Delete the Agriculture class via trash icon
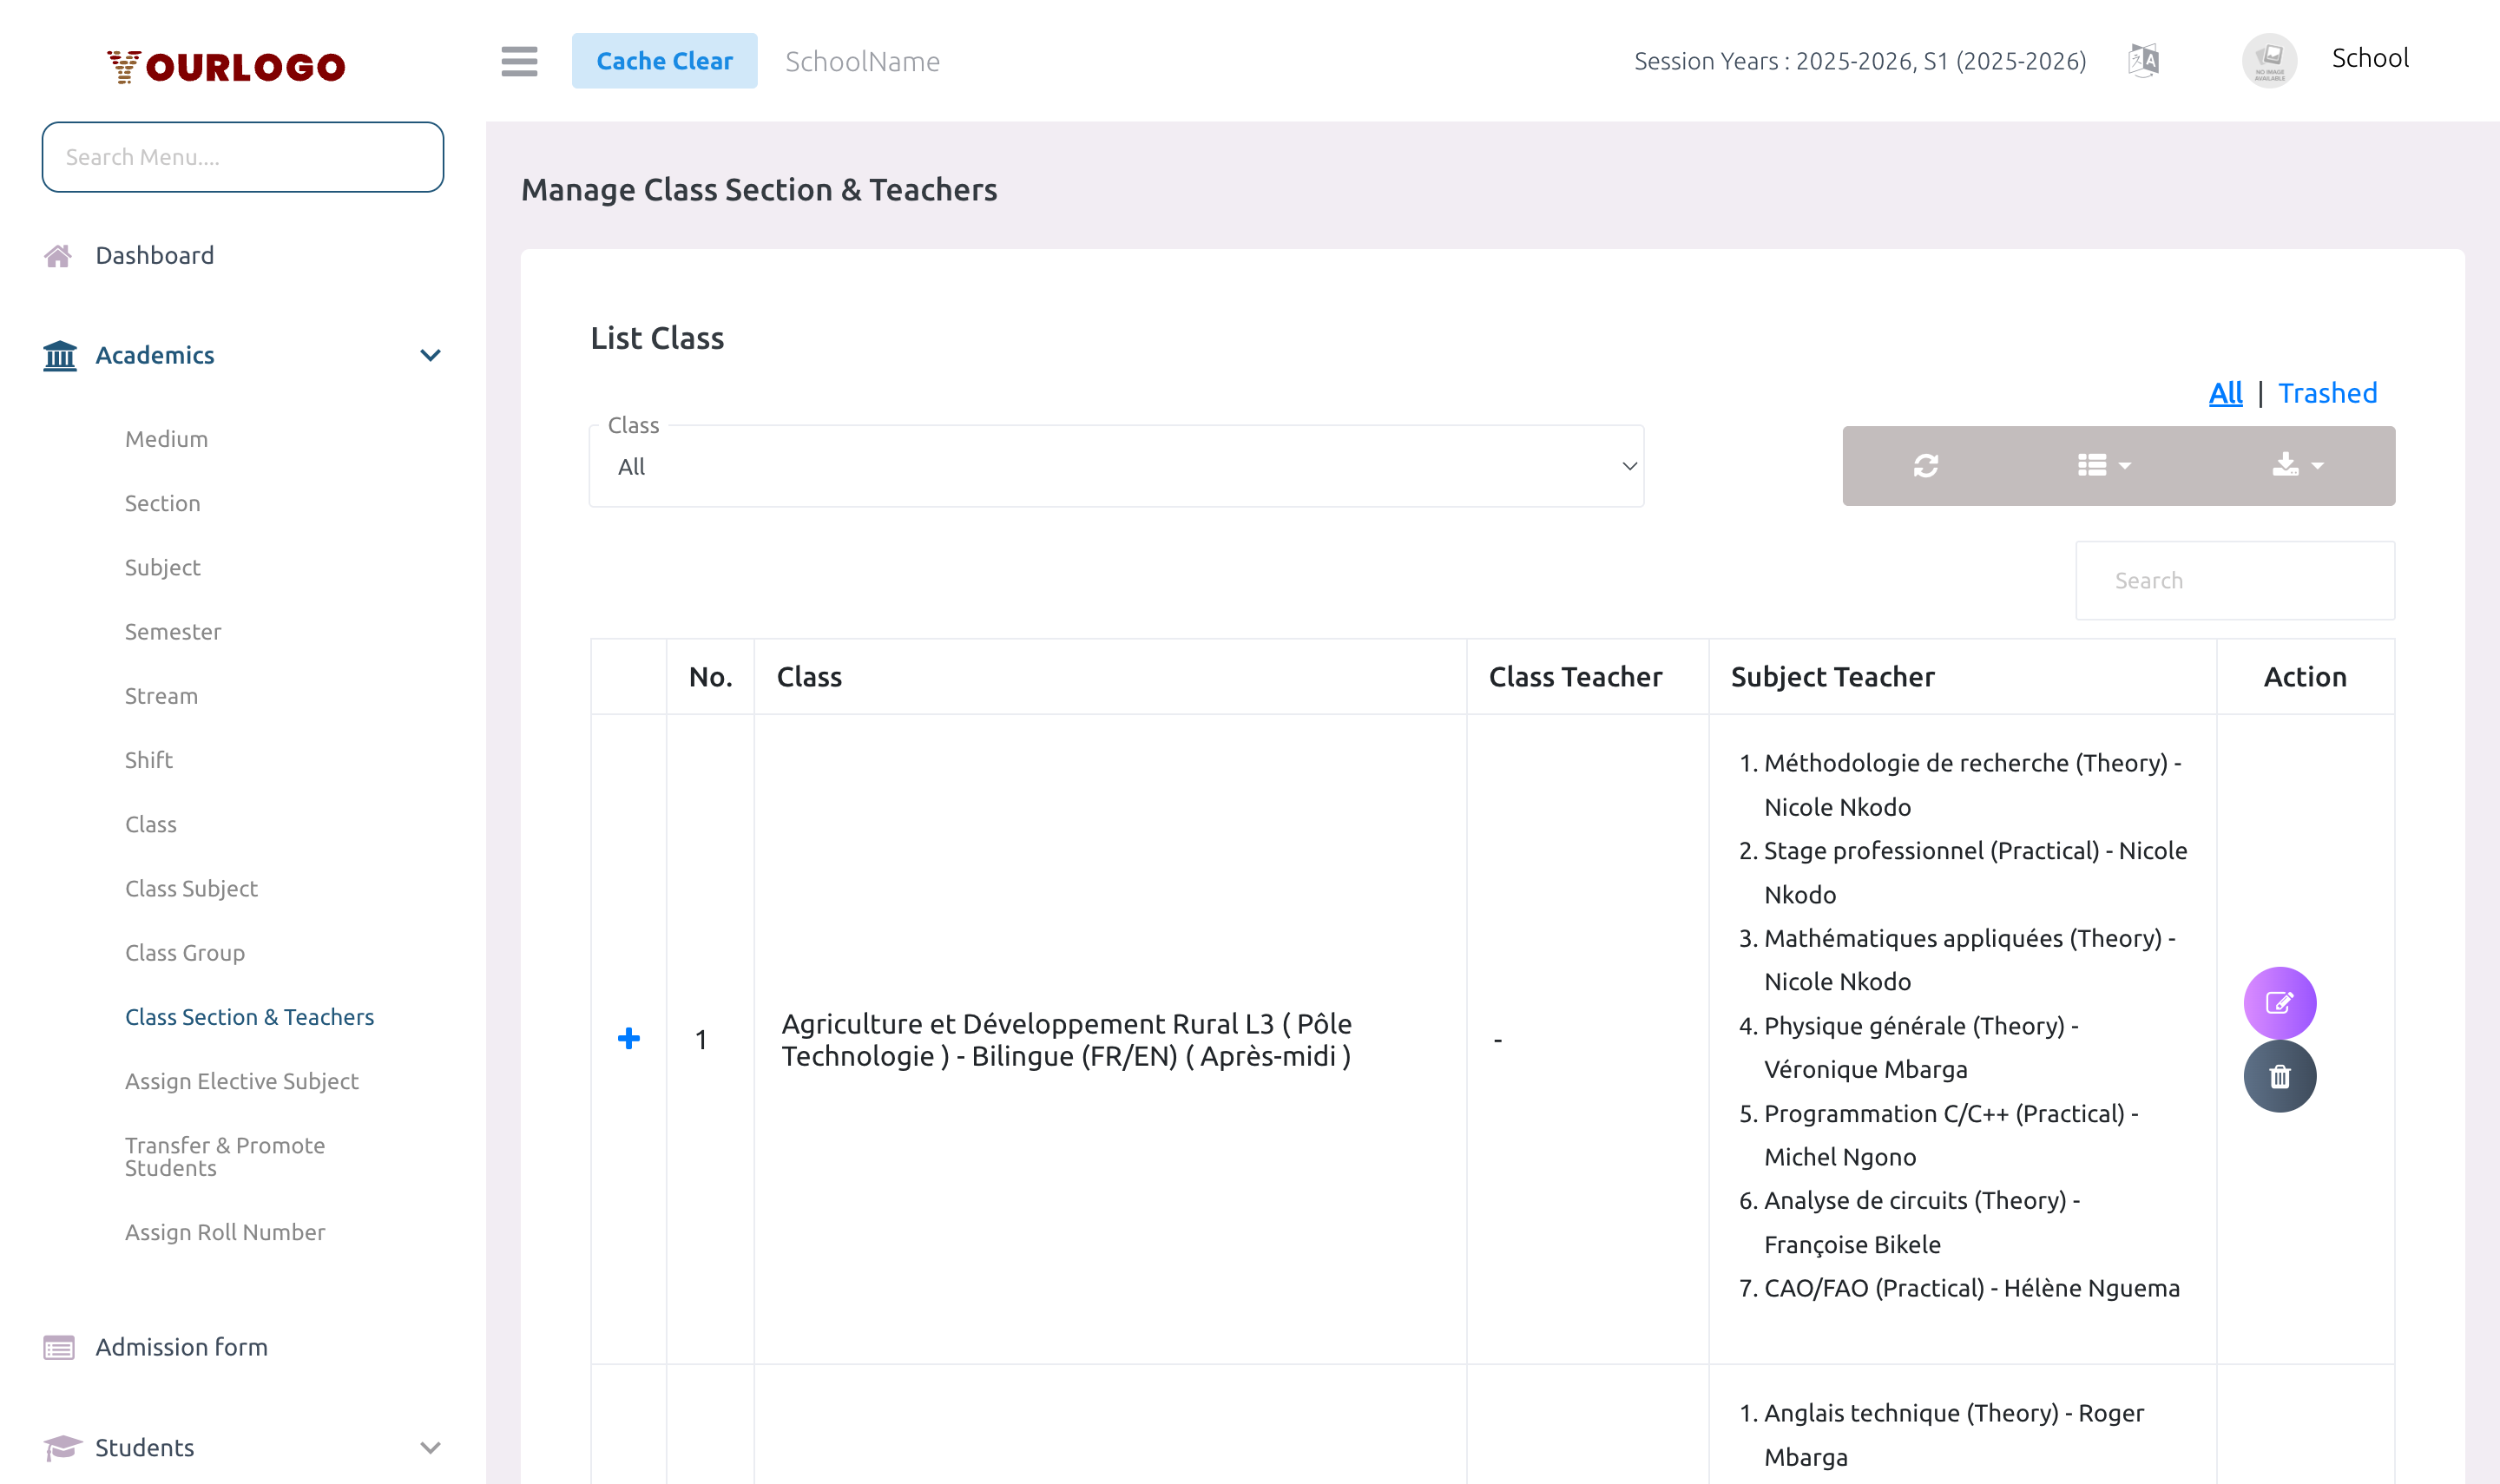The image size is (2500, 1484). click(2280, 1075)
